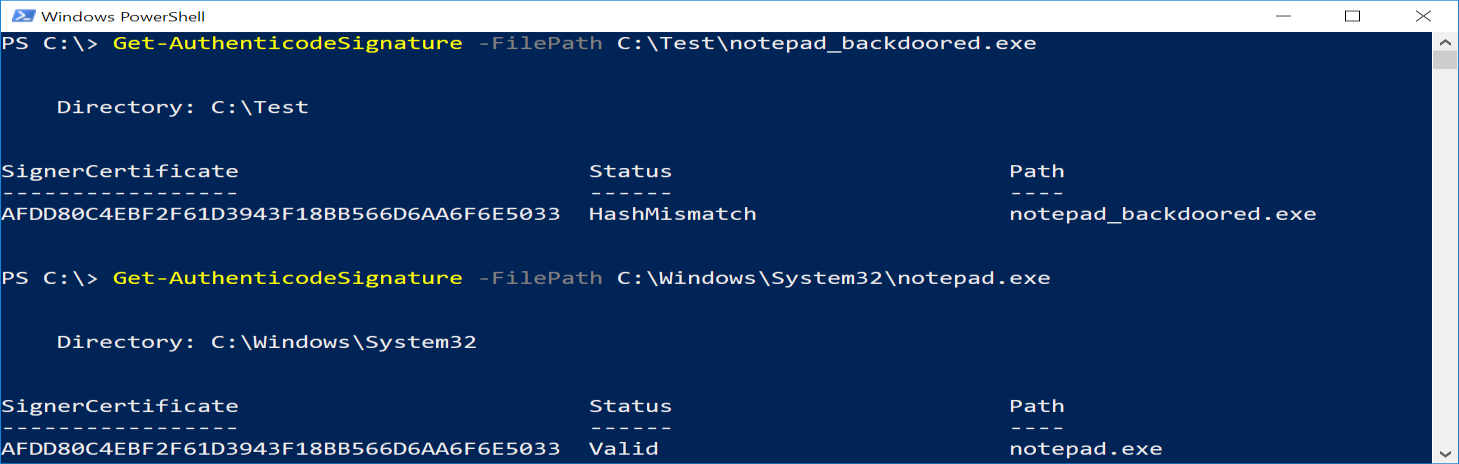Image resolution: width=1459 pixels, height=464 pixels.
Task: Click the scrollbar up arrow
Action: [x=1445, y=41]
